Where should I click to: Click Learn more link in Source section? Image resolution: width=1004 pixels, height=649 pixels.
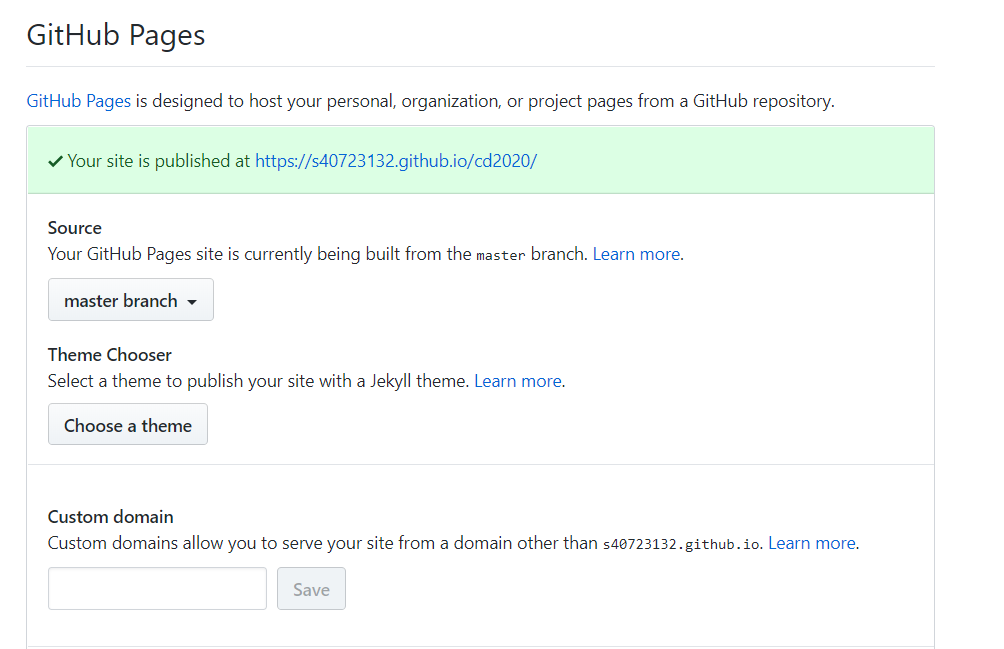point(636,254)
